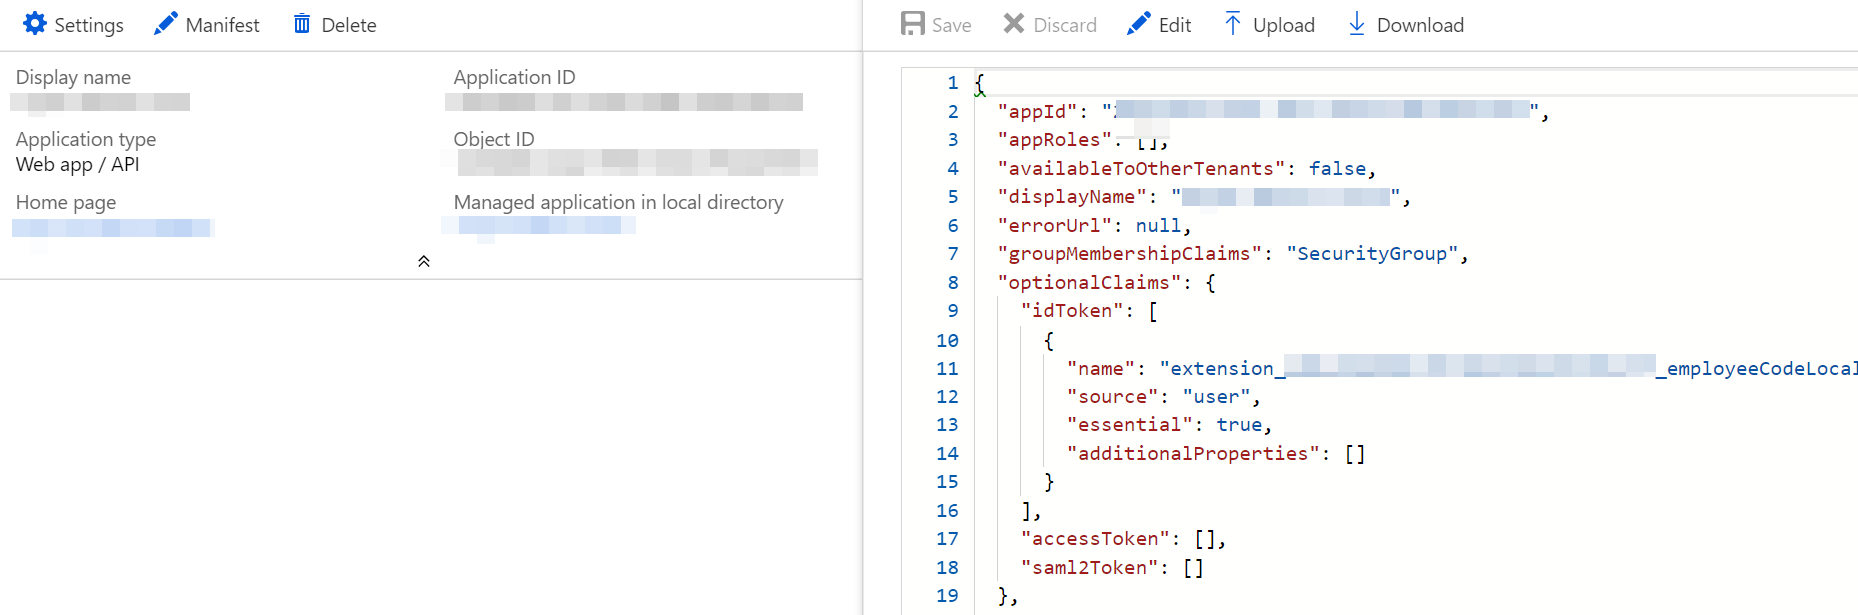Select the blurred Object ID value

(638, 162)
